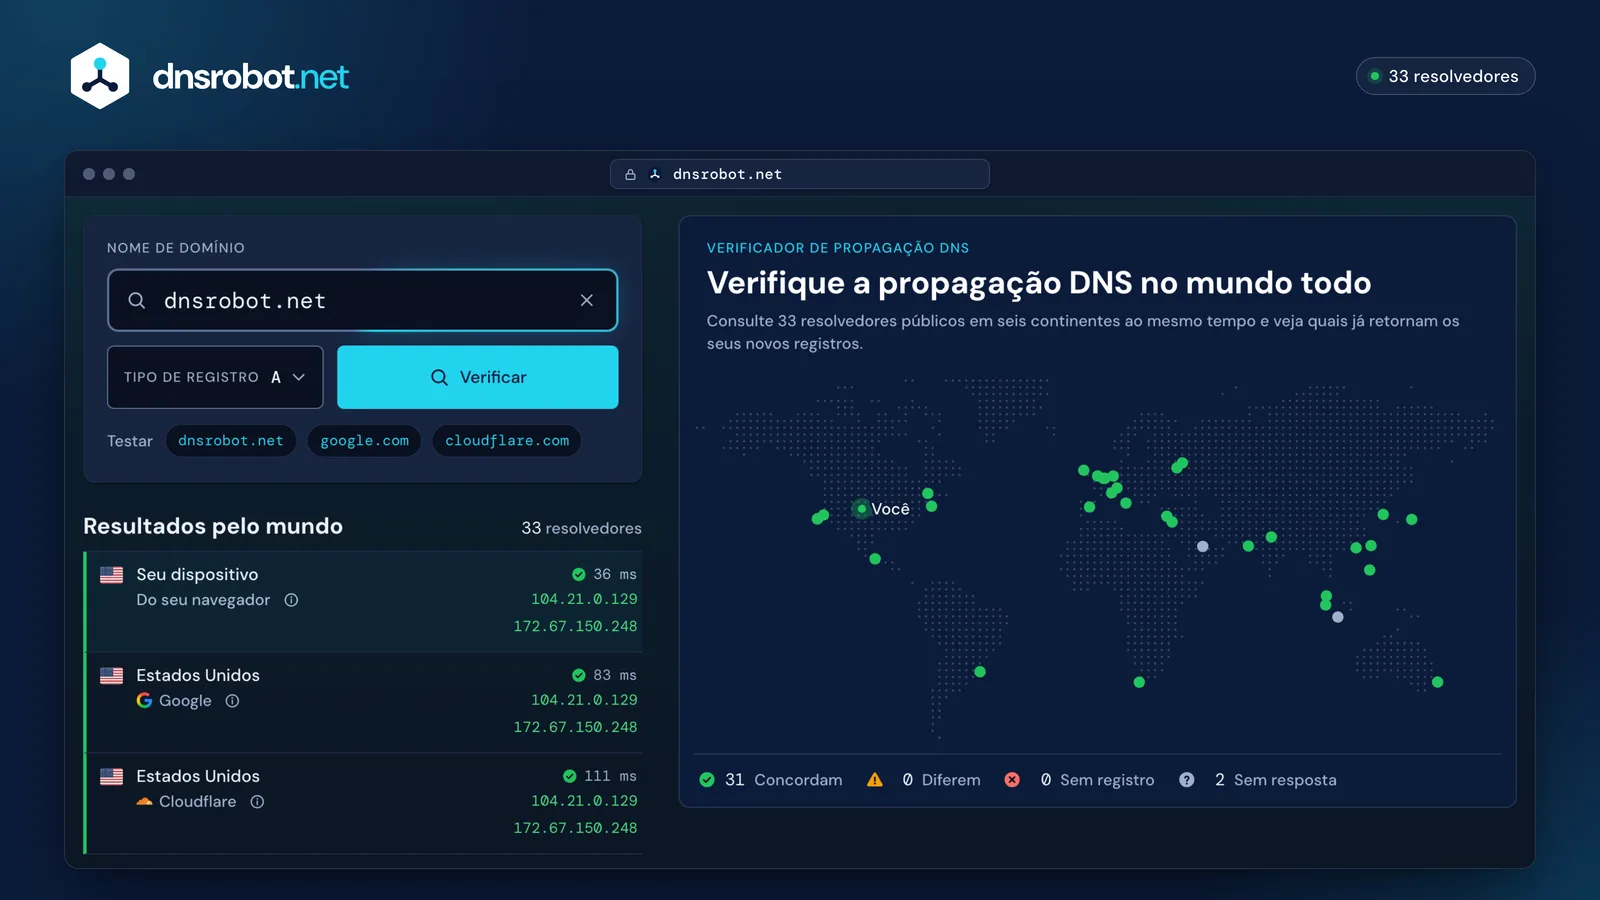Click the 33 resolvedores status badge
The width and height of the screenshot is (1600, 900).
[x=1445, y=76]
